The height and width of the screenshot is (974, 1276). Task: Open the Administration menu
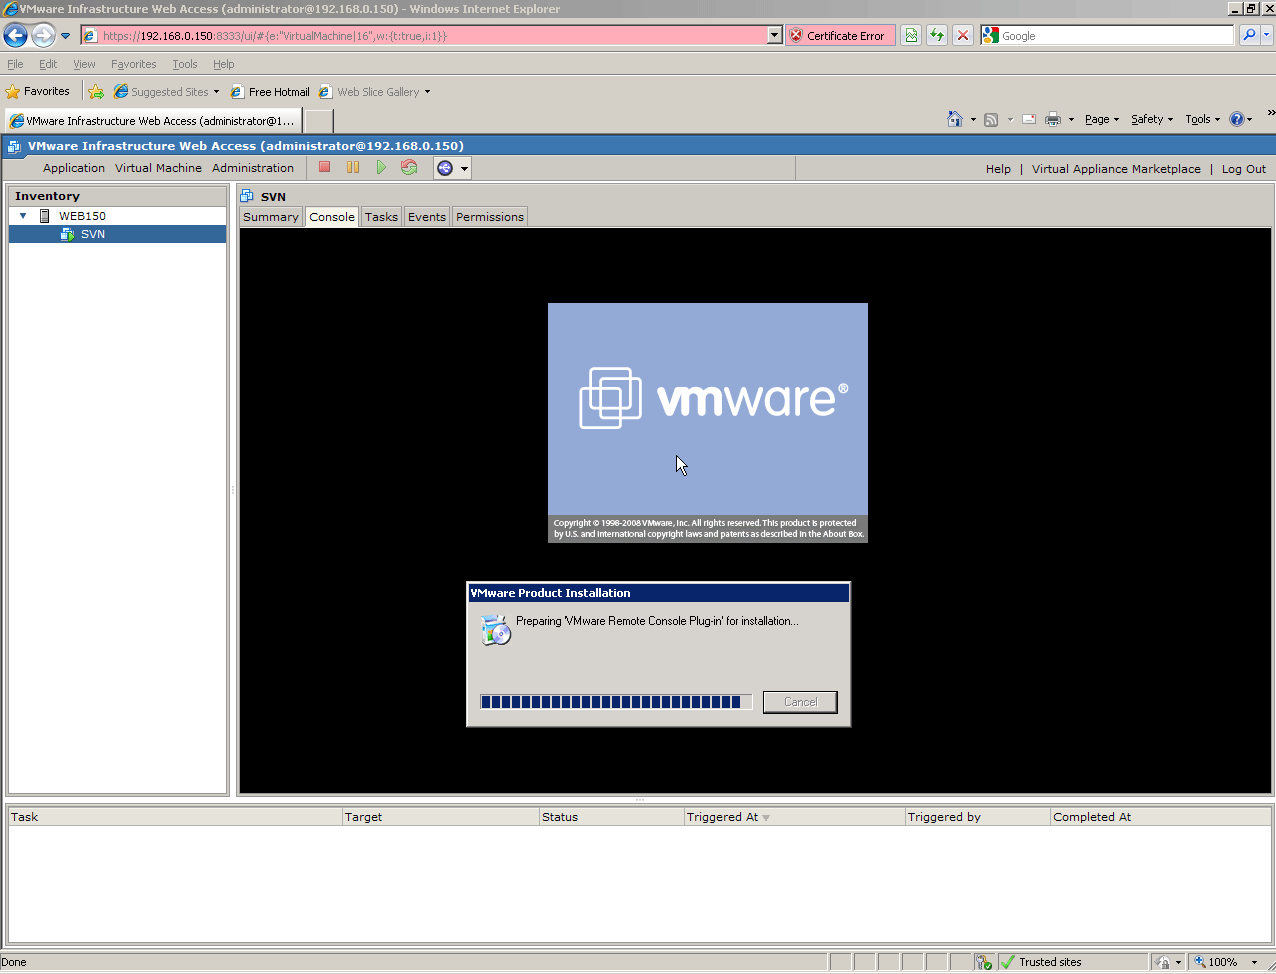253,168
